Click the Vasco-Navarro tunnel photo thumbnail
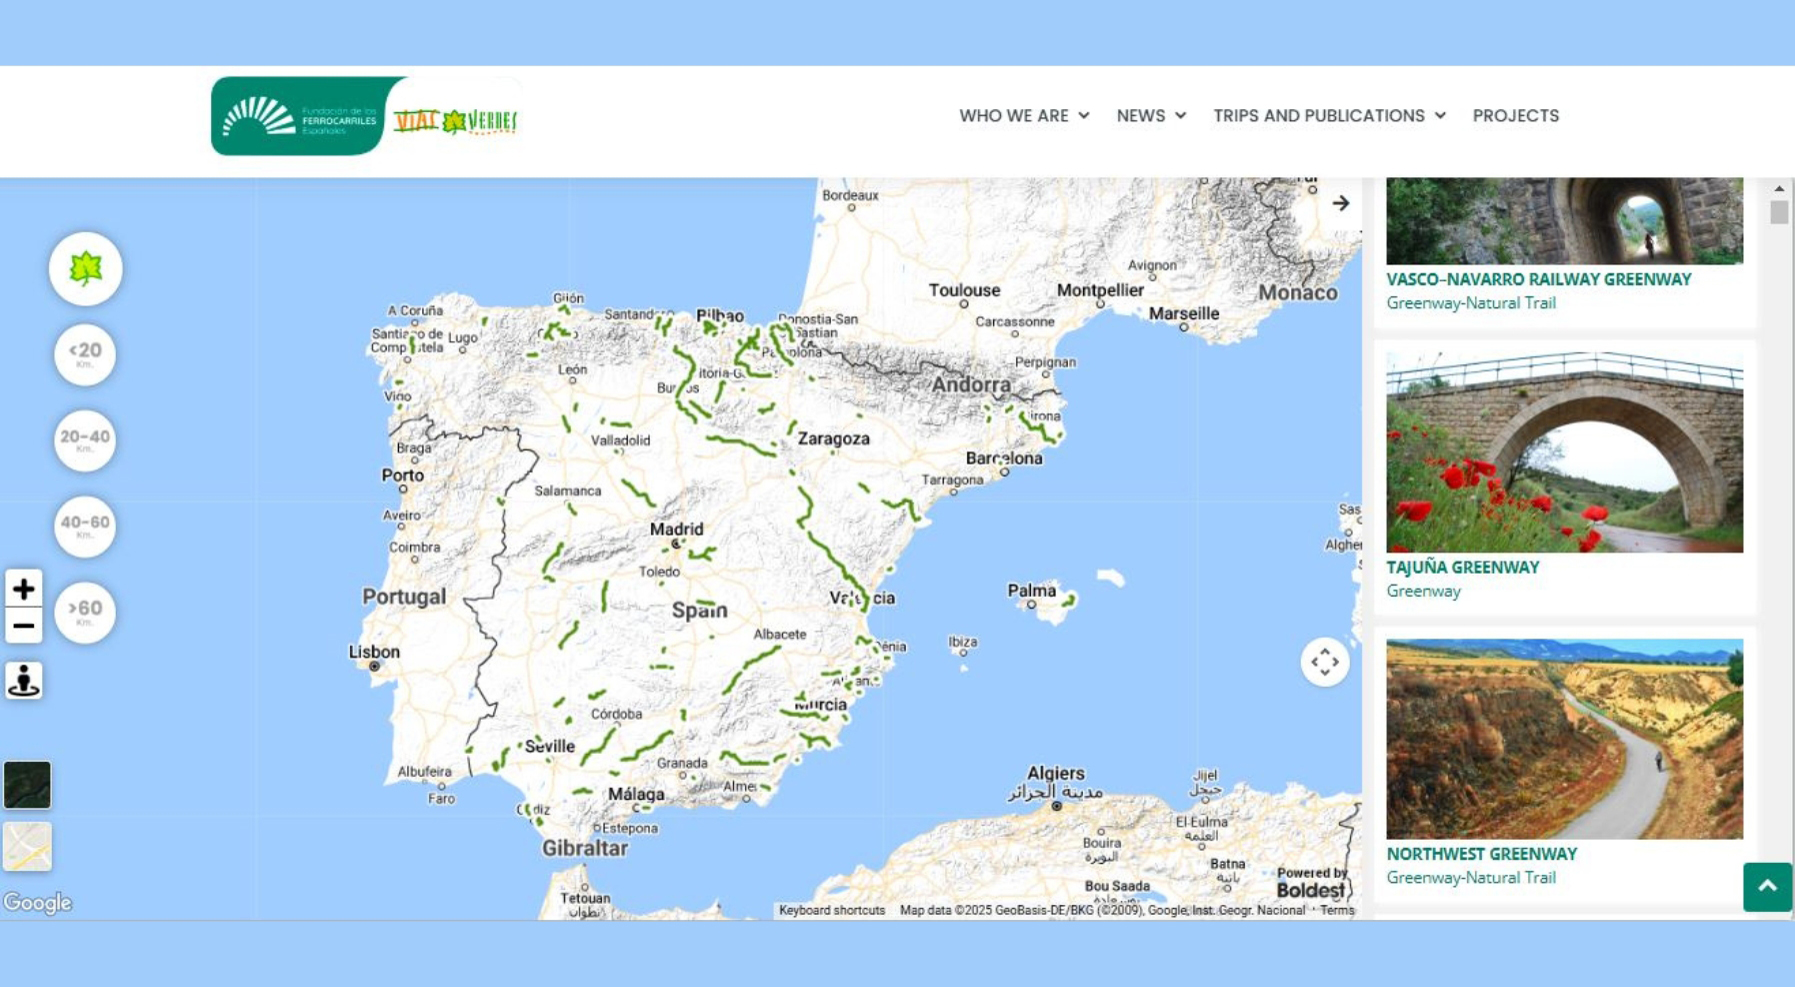This screenshot has width=1795, height=987. 1564,221
